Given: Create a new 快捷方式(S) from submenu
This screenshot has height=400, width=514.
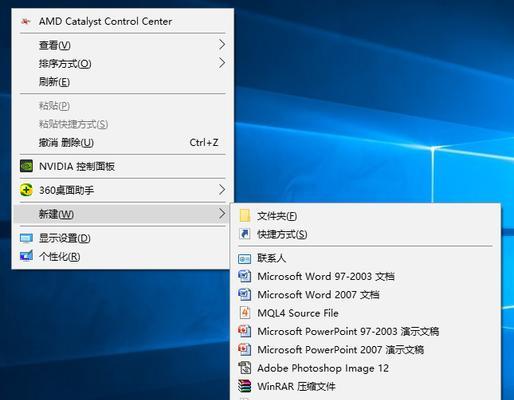Looking at the screenshot, I should (x=365, y=234).
